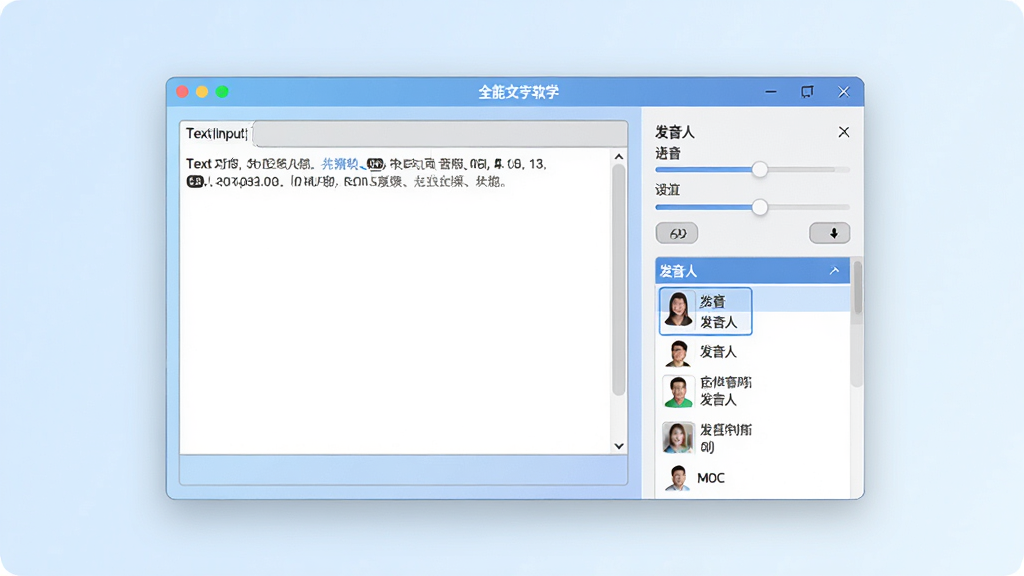Adjust the 语音 slider handle
The width and height of the screenshot is (1024, 576).
[x=760, y=170]
